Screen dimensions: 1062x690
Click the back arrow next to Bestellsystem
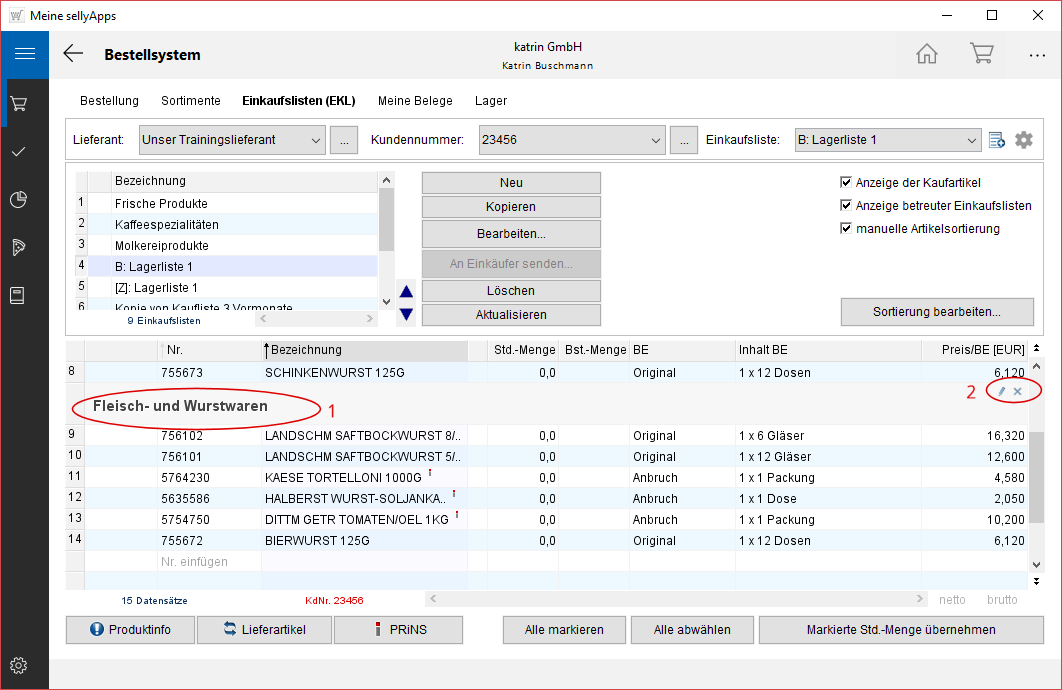[73, 54]
